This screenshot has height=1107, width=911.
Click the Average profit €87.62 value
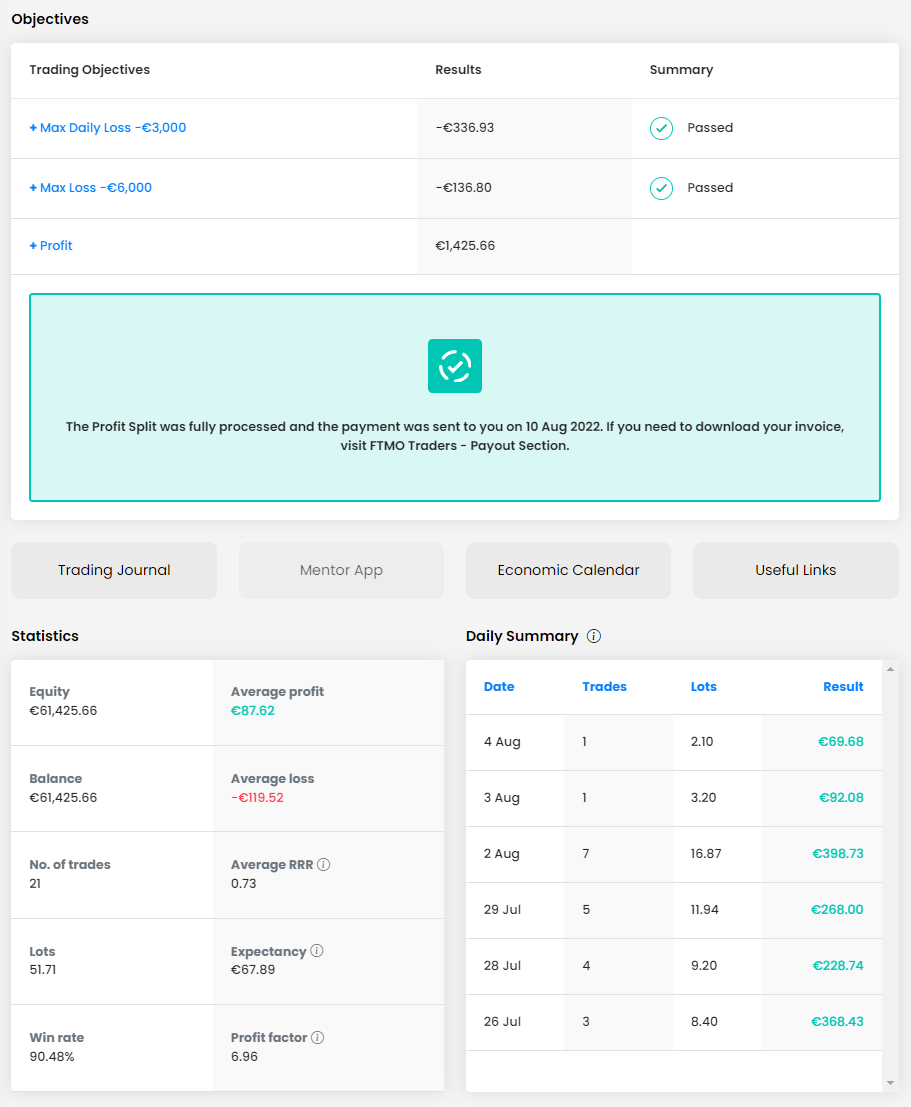point(253,711)
